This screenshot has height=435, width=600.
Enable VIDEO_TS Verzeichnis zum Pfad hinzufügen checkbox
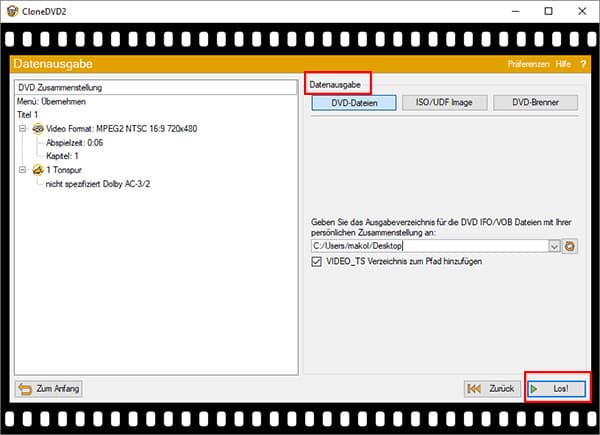[x=316, y=262]
